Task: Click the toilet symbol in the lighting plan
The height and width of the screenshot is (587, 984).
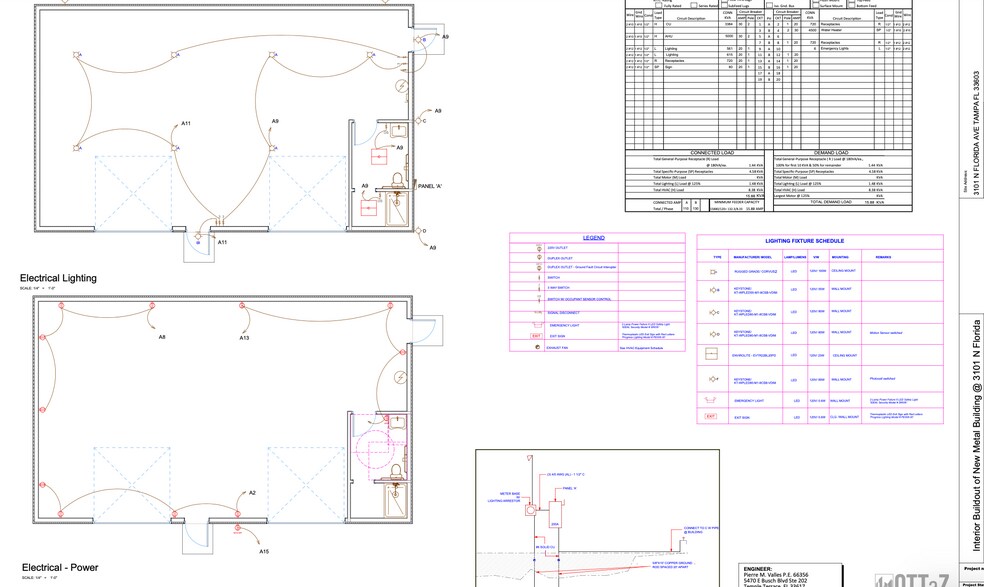Action: [x=398, y=181]
